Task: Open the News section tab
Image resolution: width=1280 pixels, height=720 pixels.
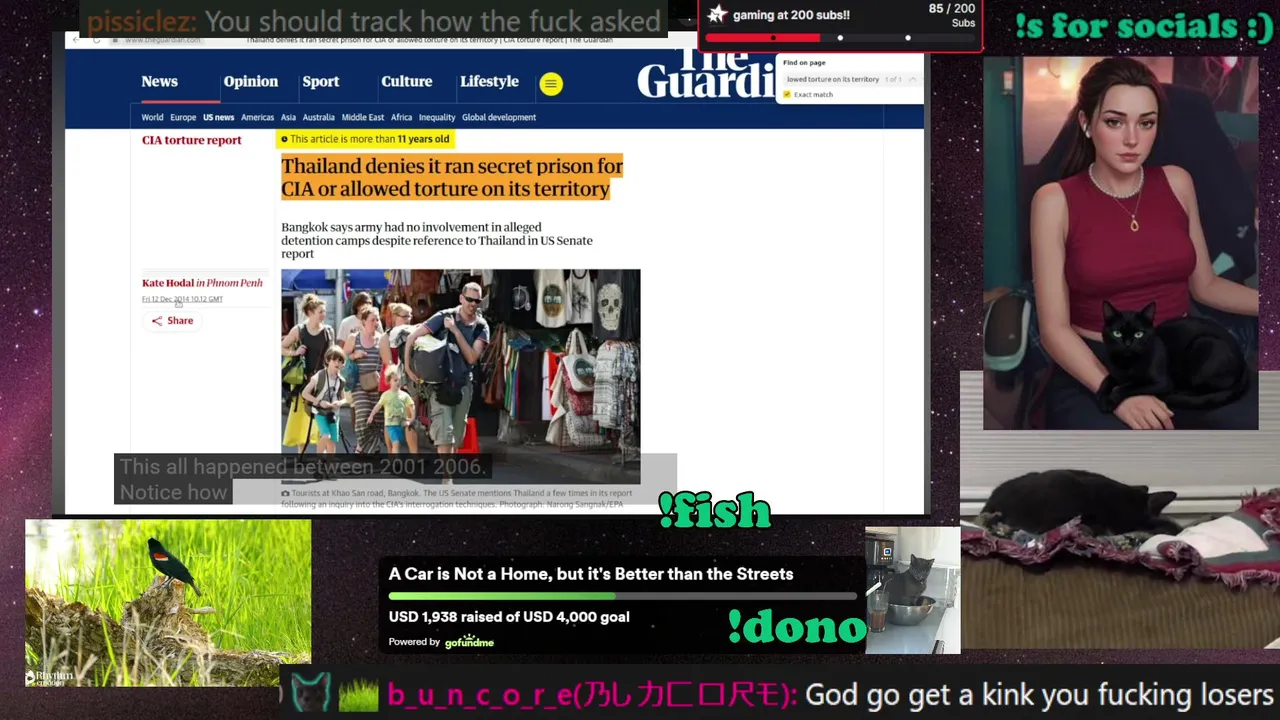Action: pyautogui.click(x=159, y=82)
